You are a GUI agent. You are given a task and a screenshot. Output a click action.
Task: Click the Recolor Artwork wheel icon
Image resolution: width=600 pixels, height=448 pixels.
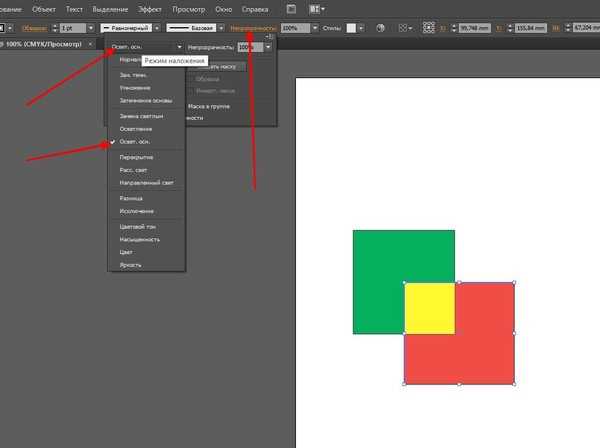tap(380, 28)
